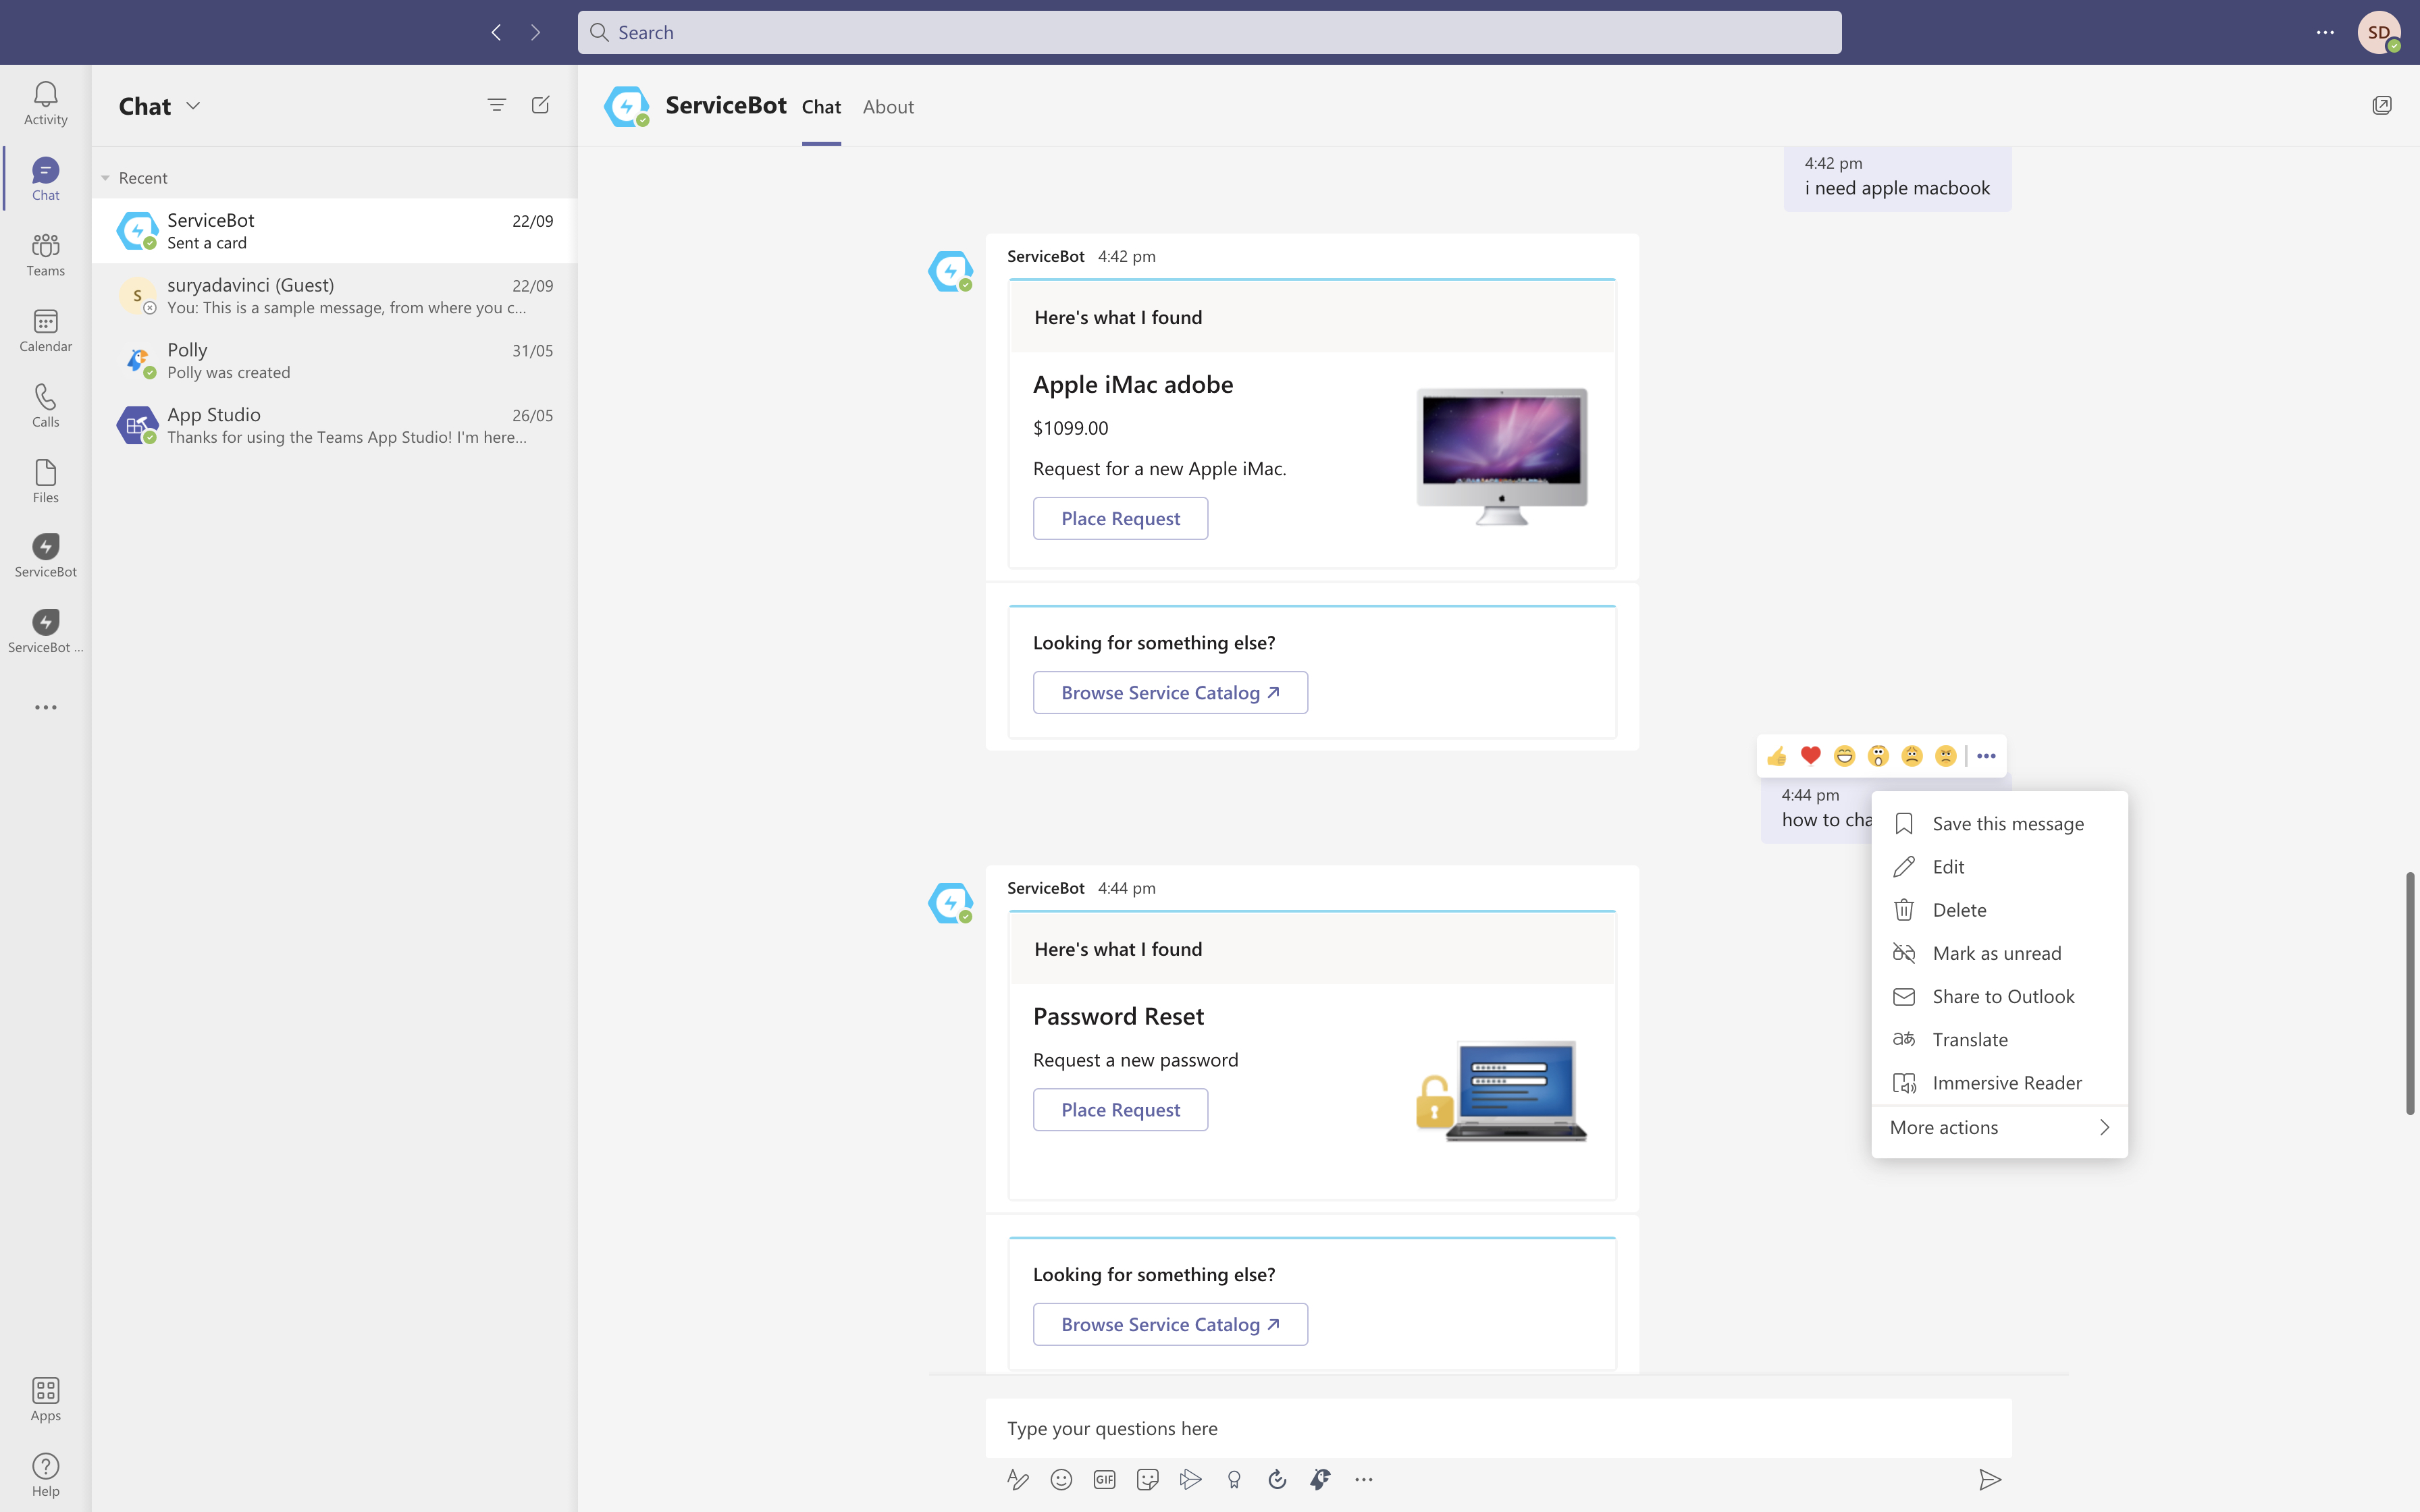This screenshot has height=1512, width=2420.
Task: Add the laughing reaction to the message
Action: (1844, 756)
